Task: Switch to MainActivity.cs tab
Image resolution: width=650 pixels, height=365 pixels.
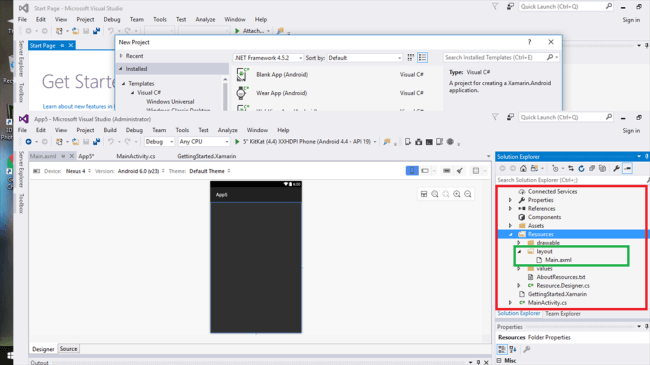Action: (136, 156)
